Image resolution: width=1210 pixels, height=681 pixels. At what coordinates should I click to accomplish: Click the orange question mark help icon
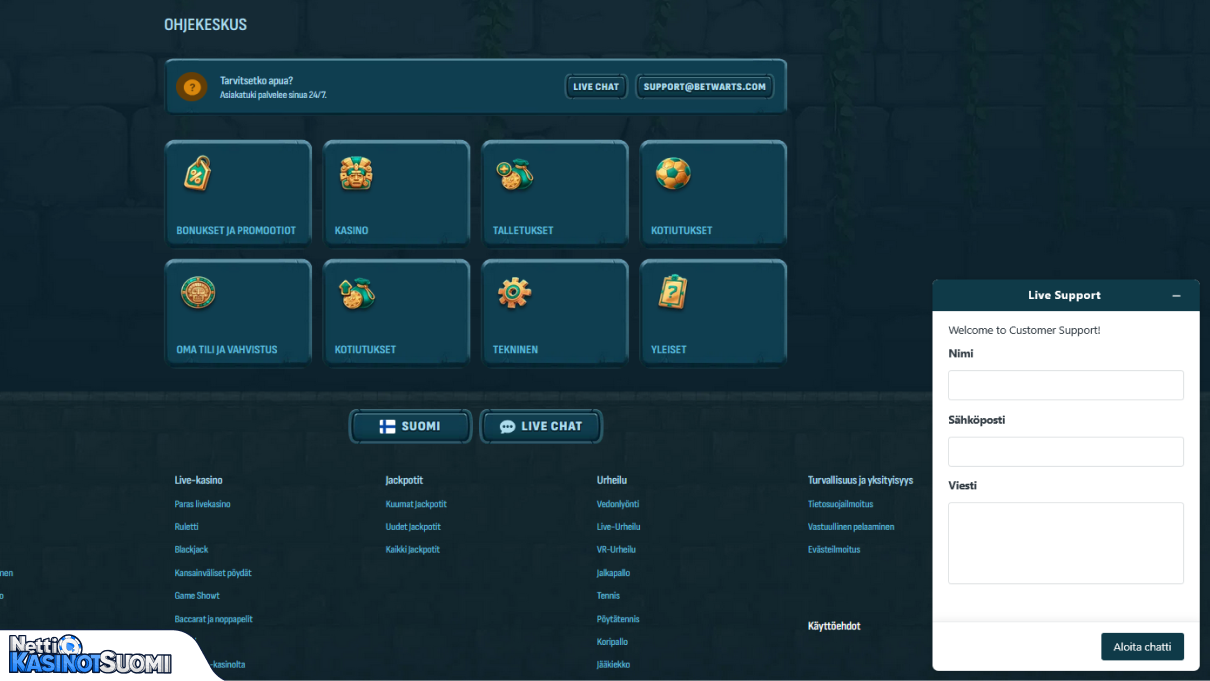point(192,87)
